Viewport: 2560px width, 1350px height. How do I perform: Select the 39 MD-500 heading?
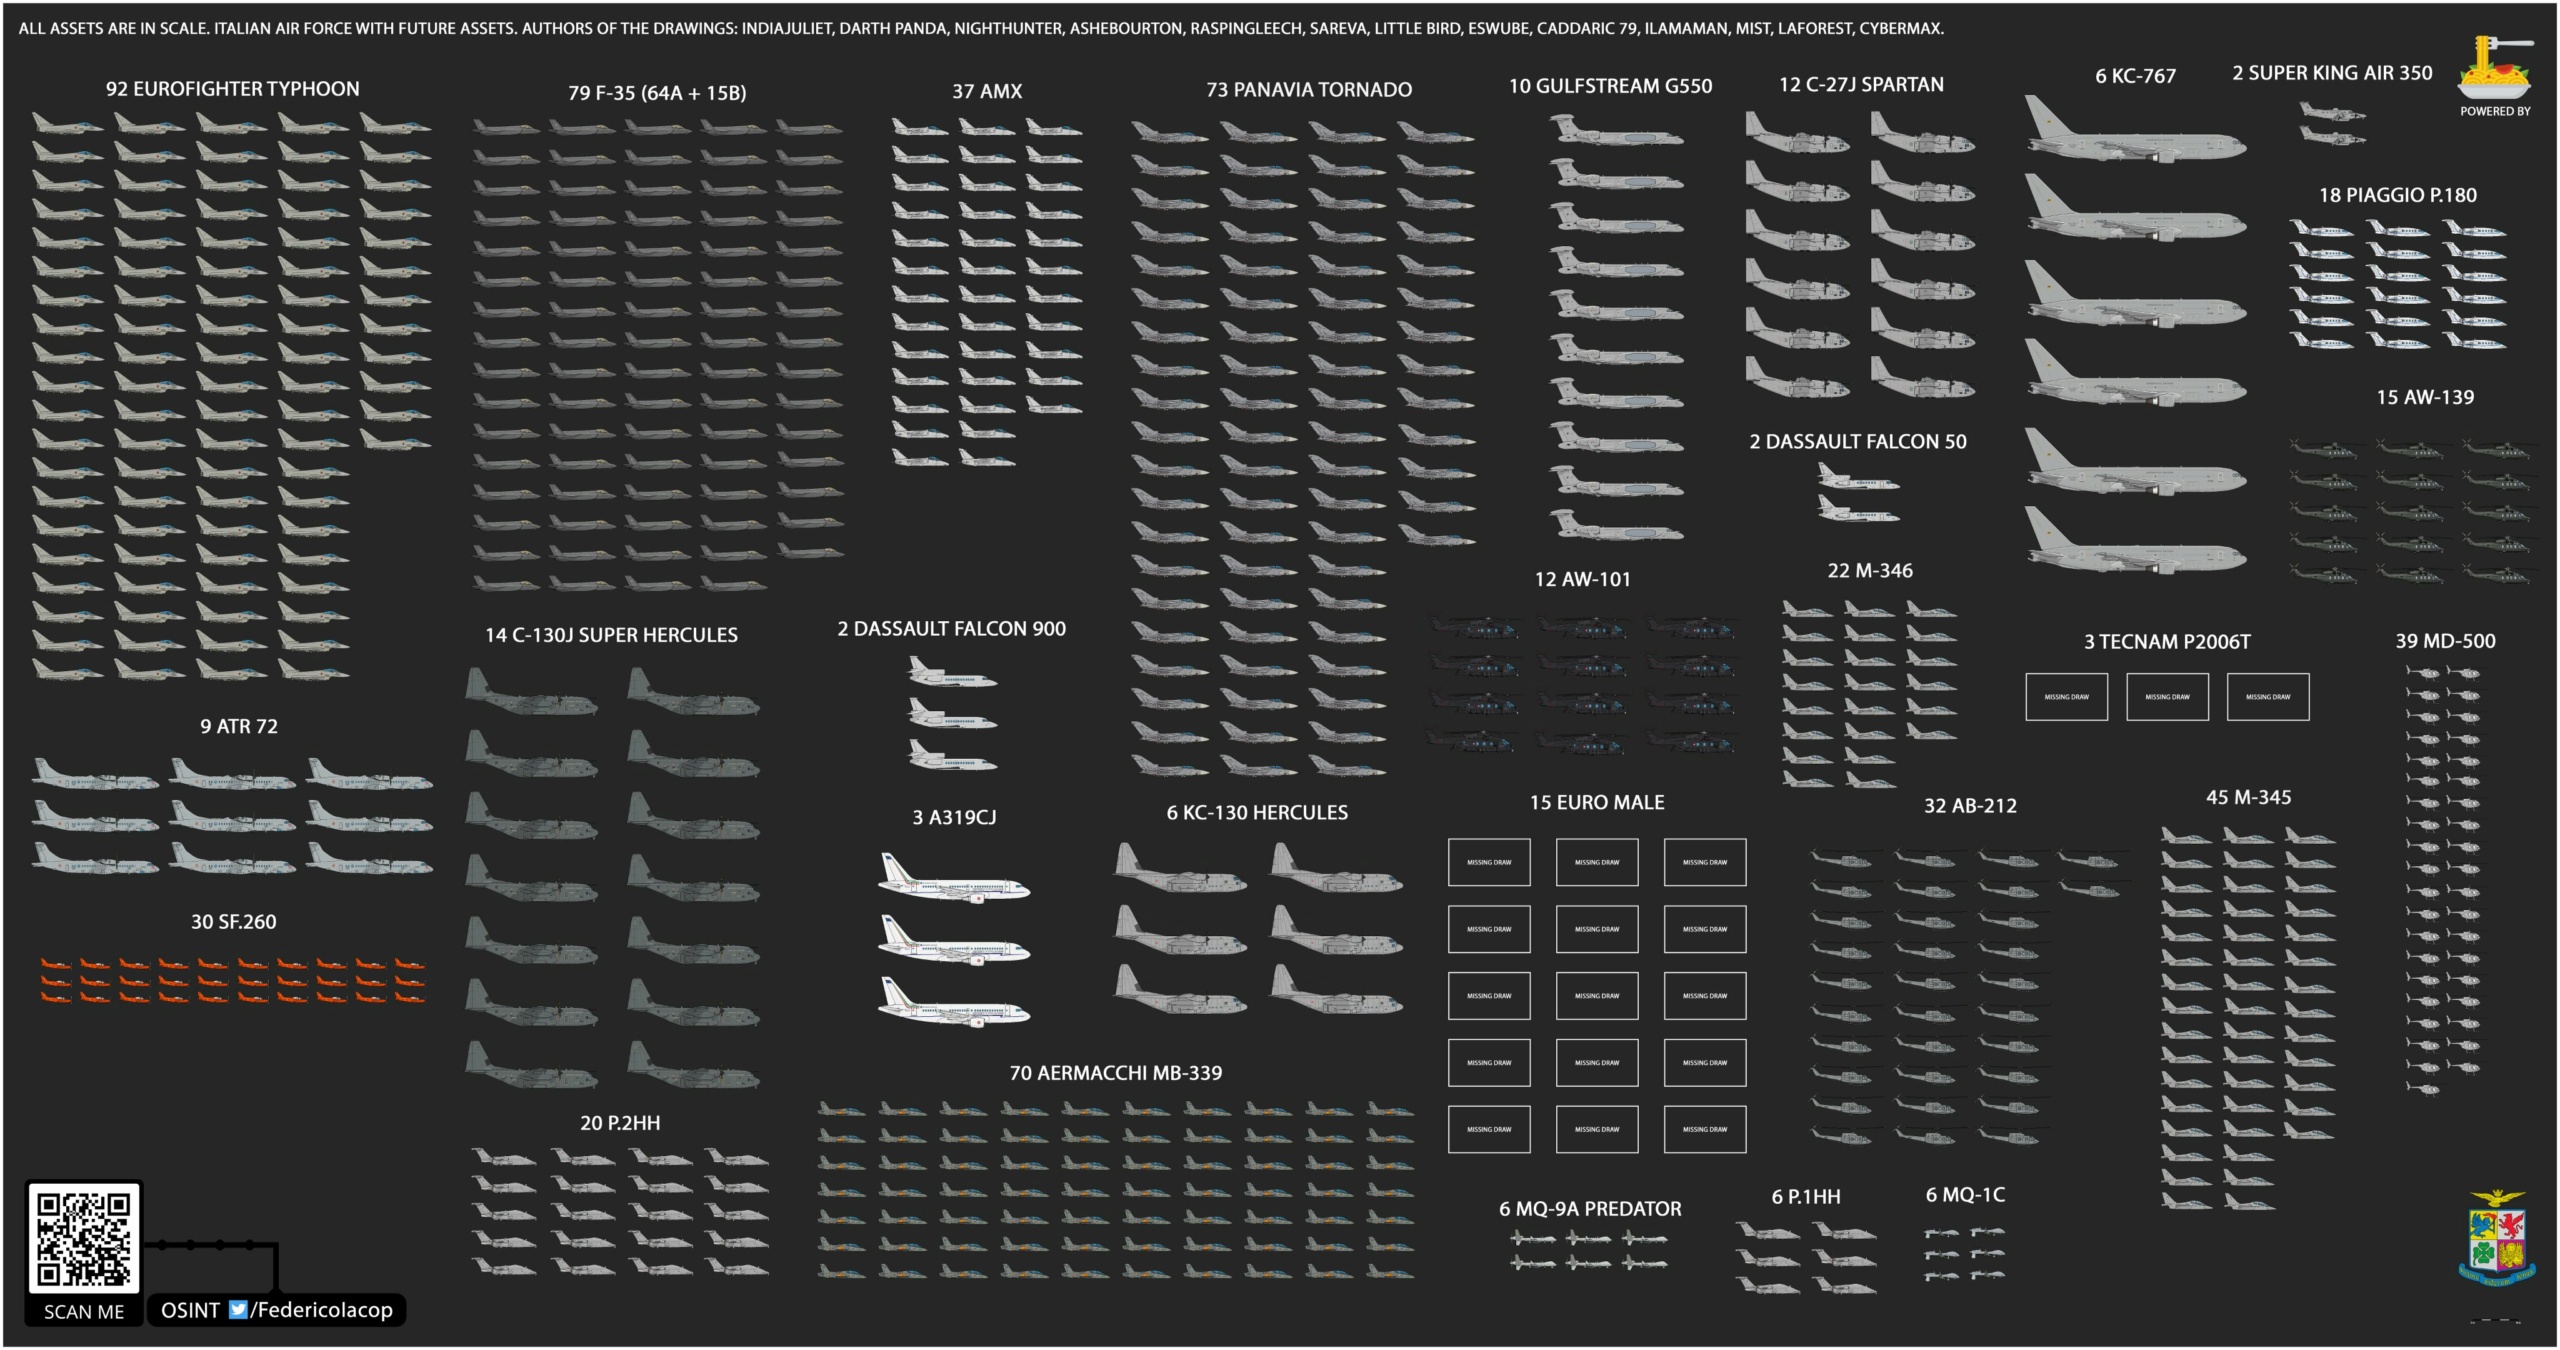[2445, 641]
